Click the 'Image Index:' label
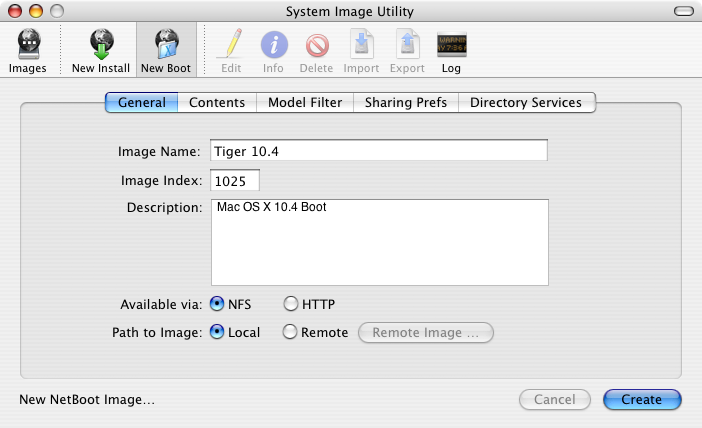Screen dimensions: 702x428 tap(161, 180)
